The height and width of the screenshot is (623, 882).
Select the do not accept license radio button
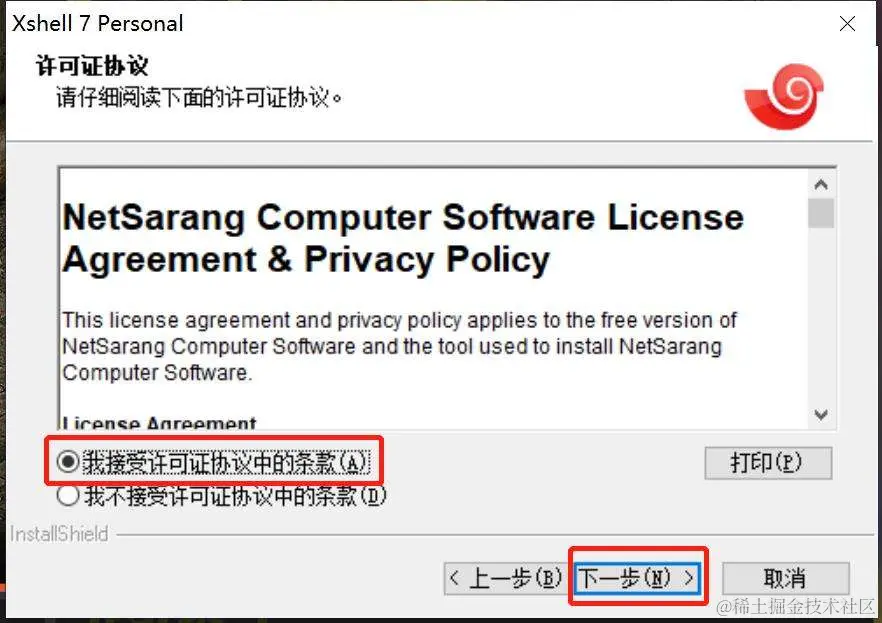(68, 496)
